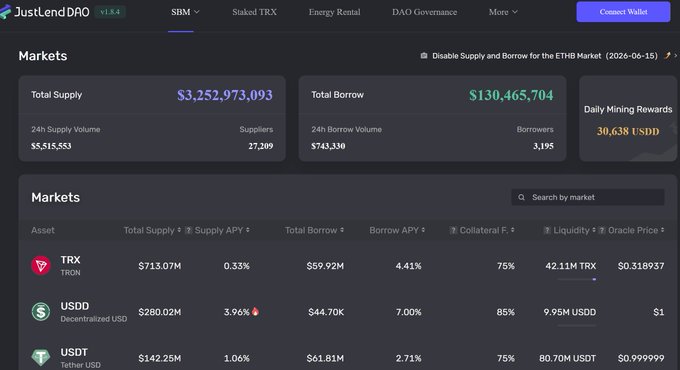
Task: Click the USDD token icon
Action: 41,311
